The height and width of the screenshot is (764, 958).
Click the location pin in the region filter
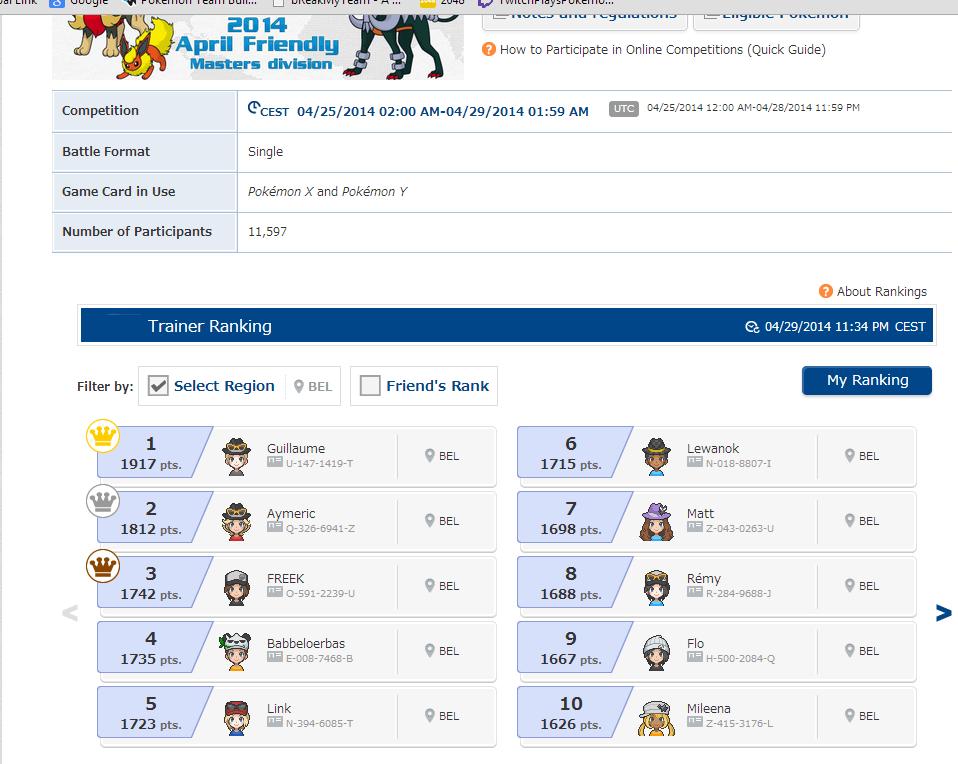[299, 386]
